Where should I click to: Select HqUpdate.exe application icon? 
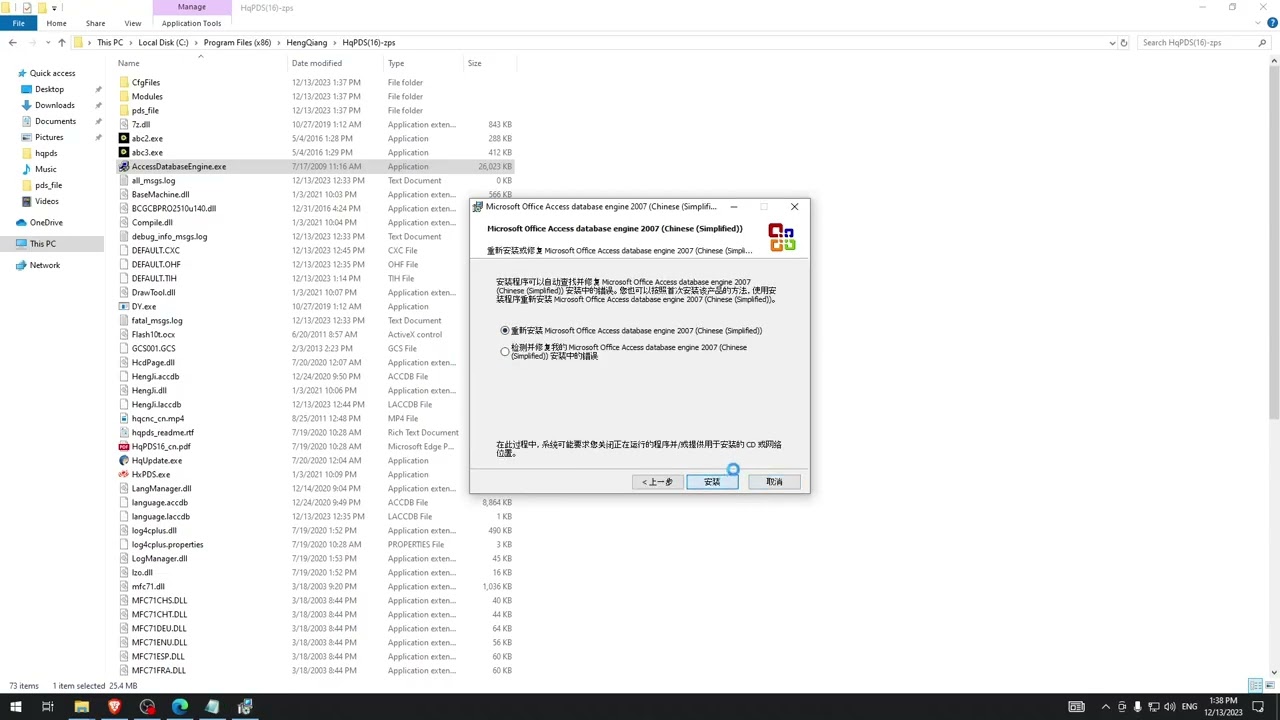click(124, 460)
